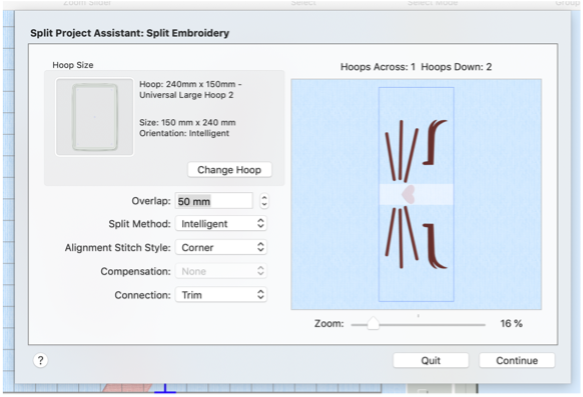
Task: Click the lower curved bracket shape in preview
Action: pos(434,246)
